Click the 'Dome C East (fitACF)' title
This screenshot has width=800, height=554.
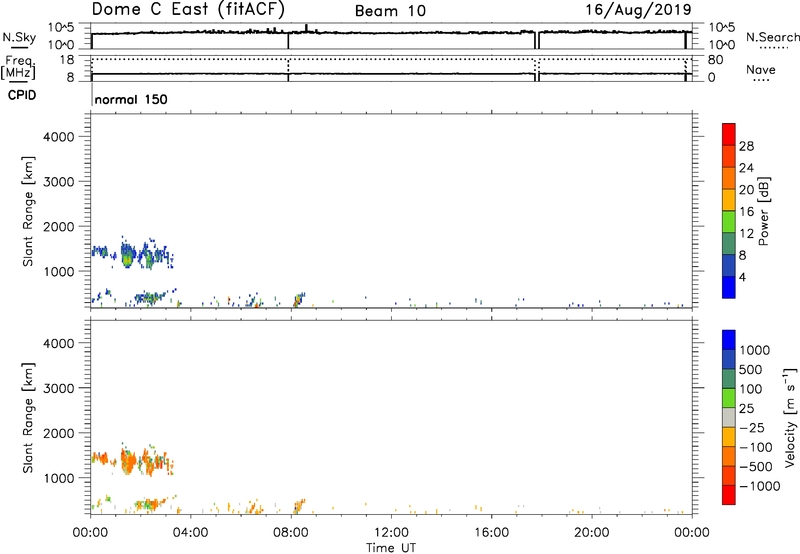tap(188, 10)
